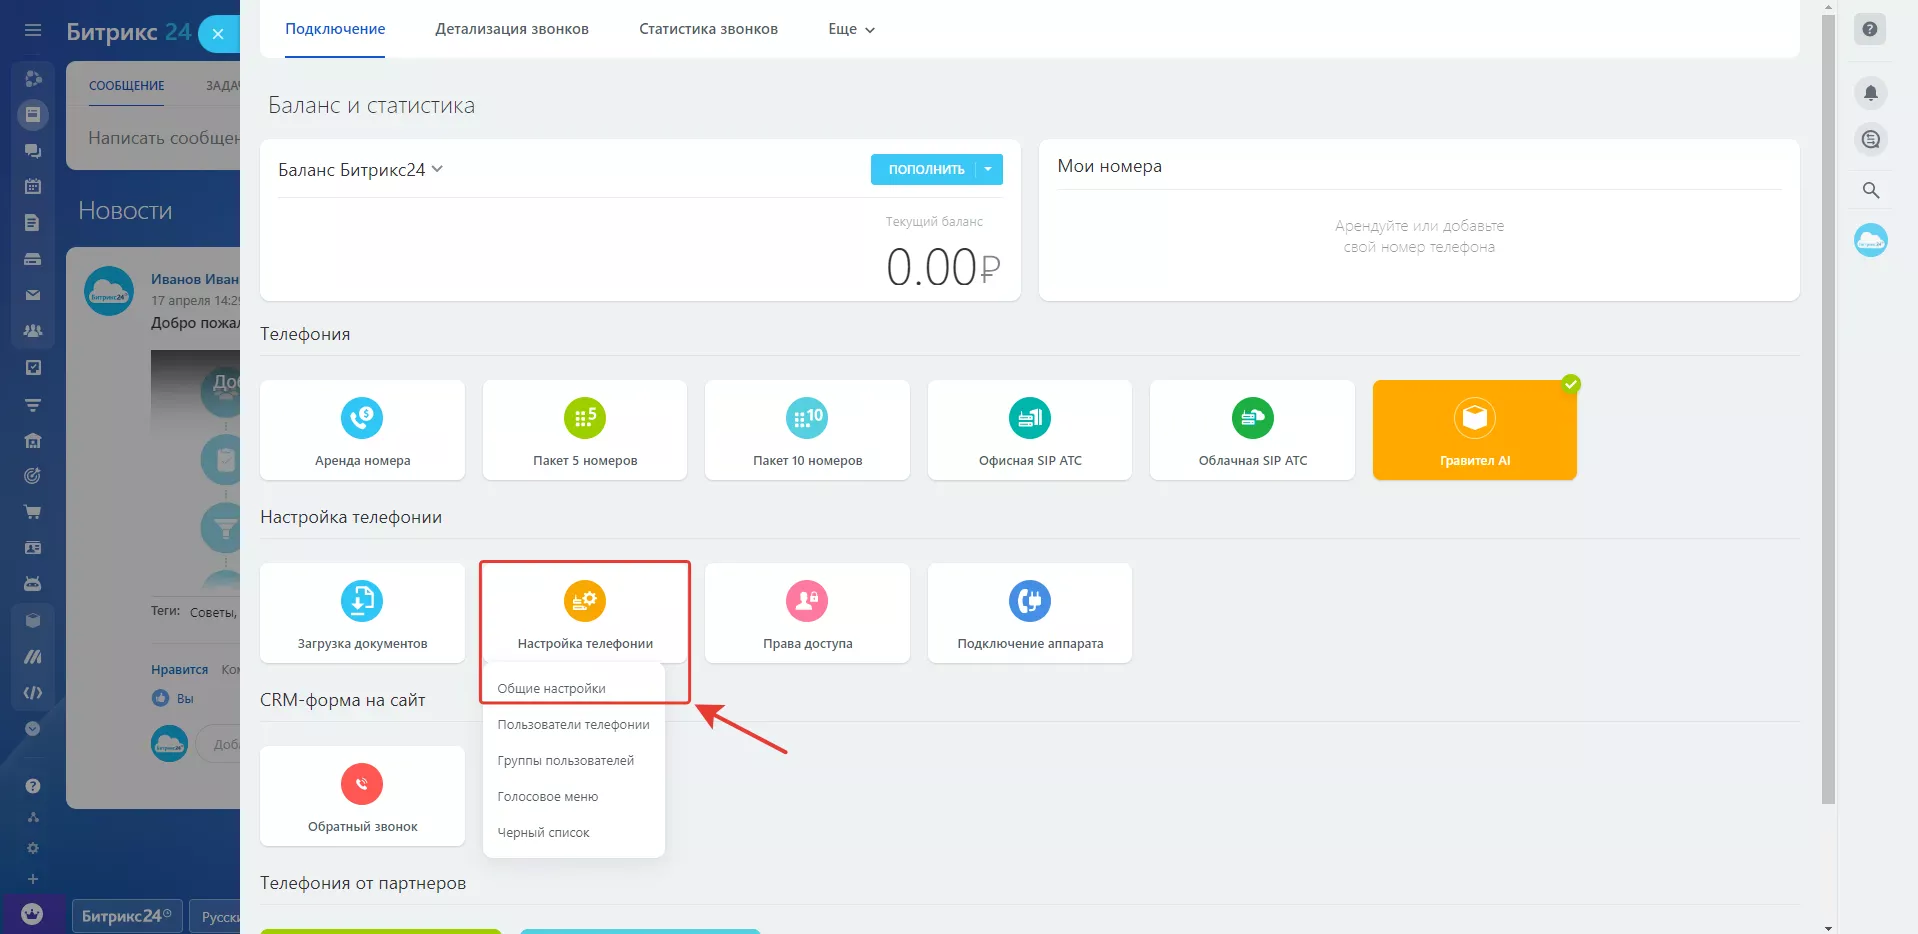Image resolution: width=1918 pixels, height=934 pixels.
Task: Click the Аренда номера phone icon
Action: [x=362, y=417]
